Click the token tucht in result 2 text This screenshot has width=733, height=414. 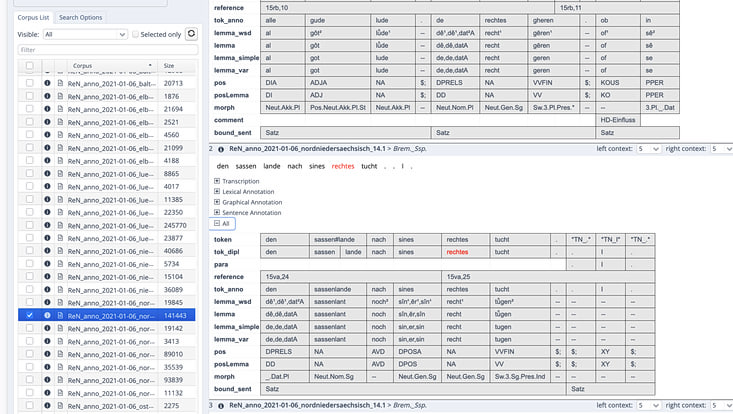pos(369,166)
